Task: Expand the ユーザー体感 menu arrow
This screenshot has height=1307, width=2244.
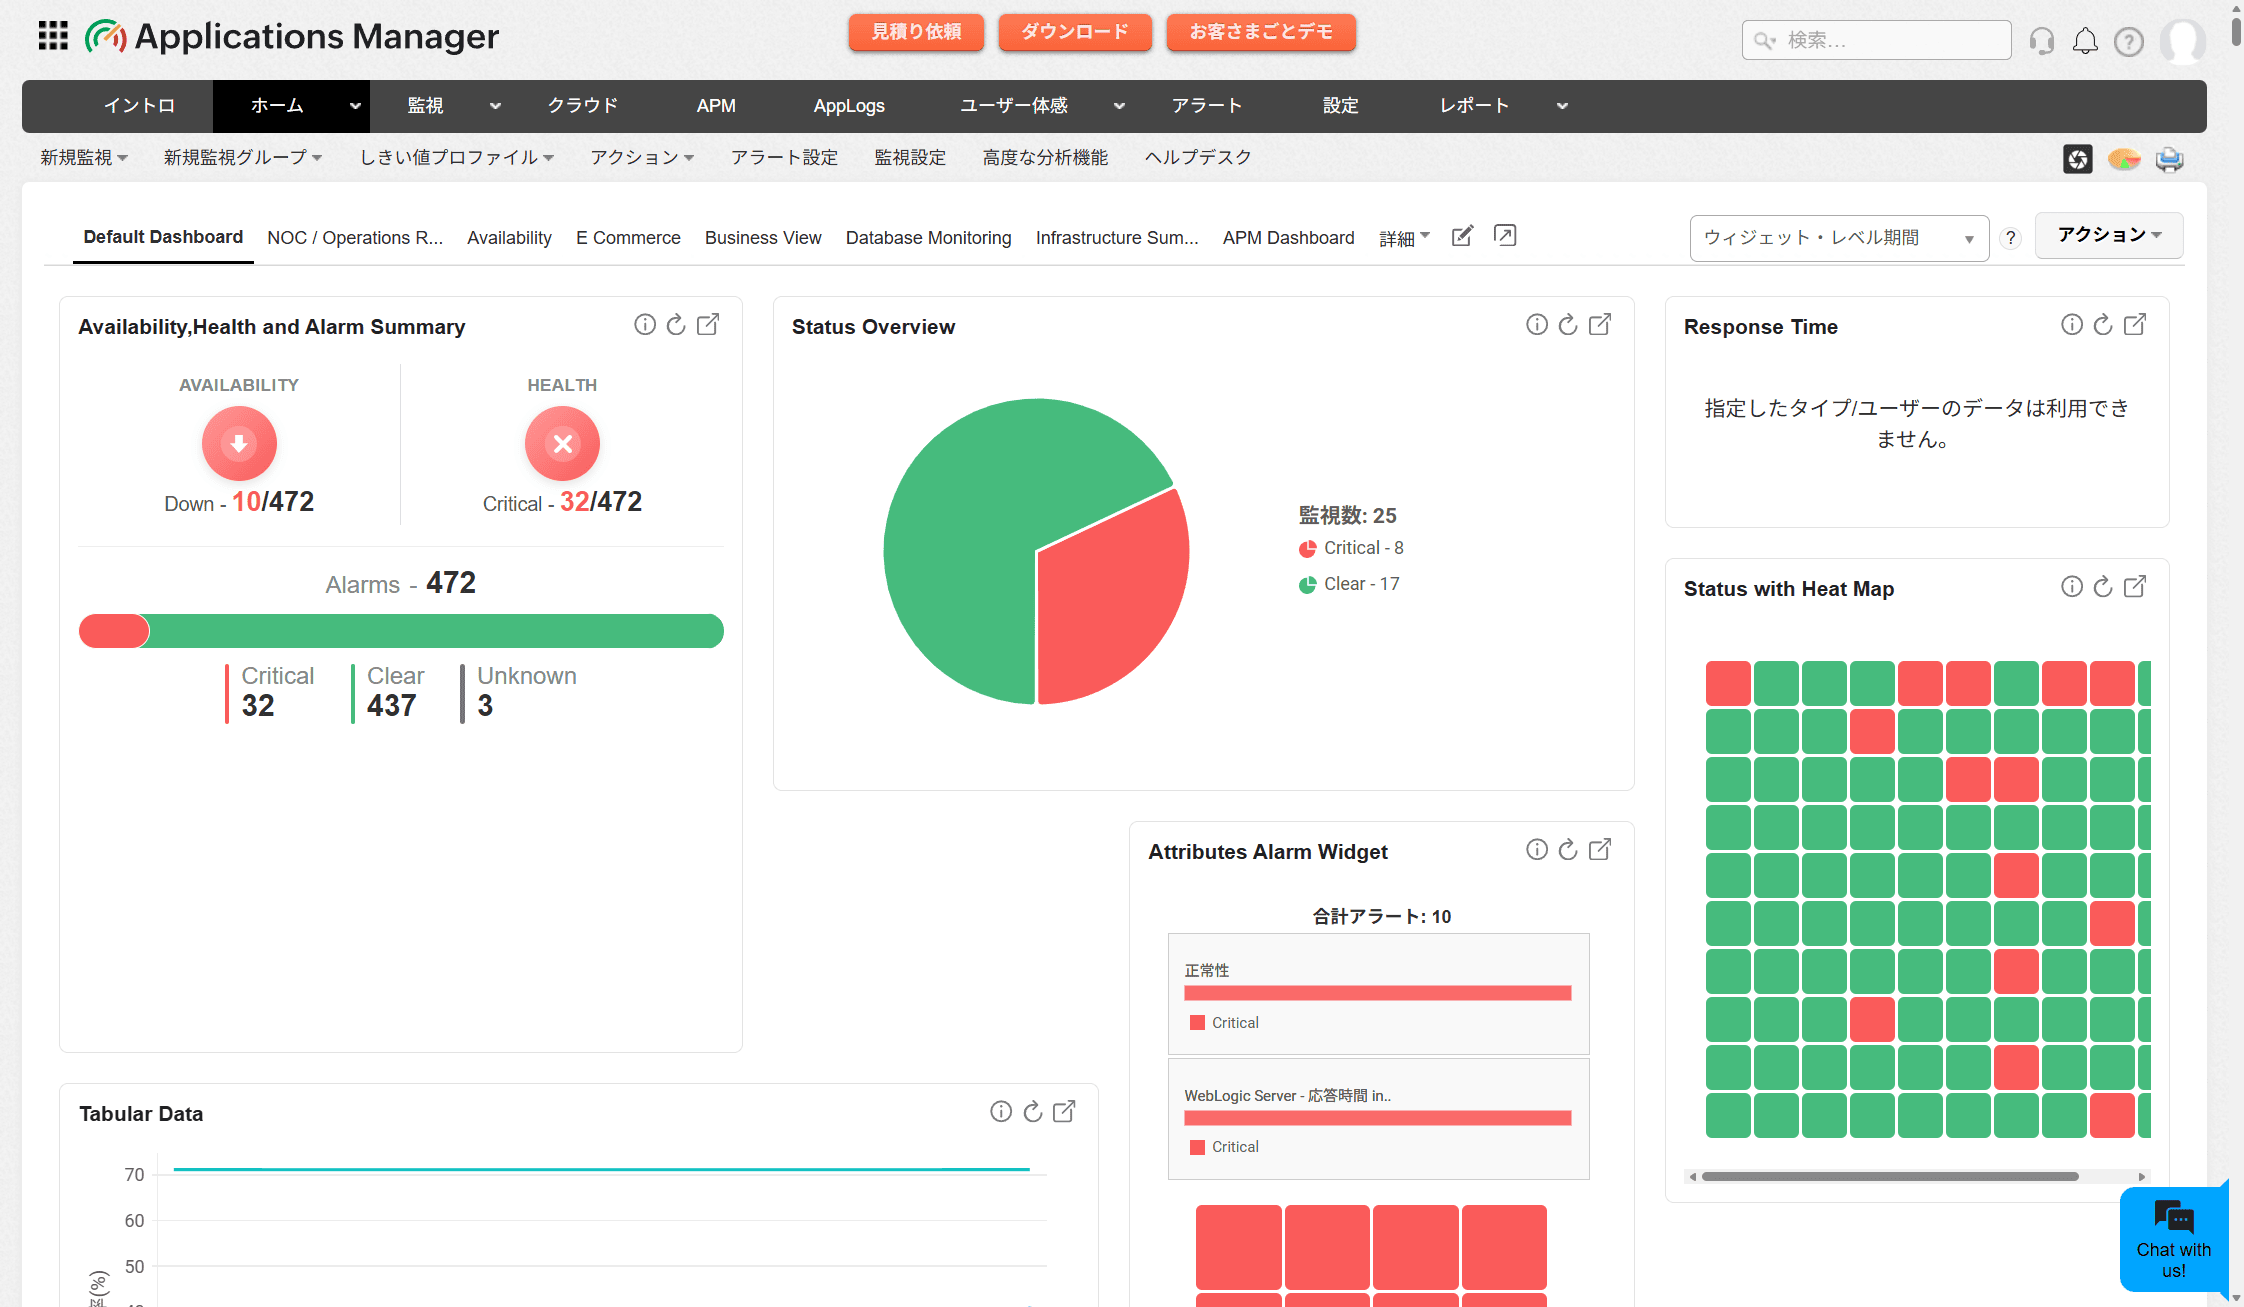Action: (1119, 106)
